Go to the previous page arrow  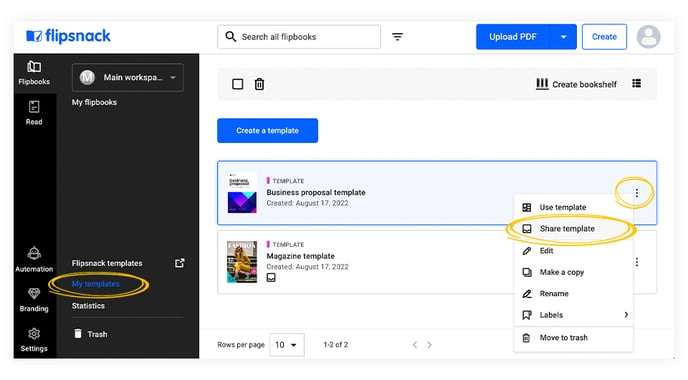(415, 345)
